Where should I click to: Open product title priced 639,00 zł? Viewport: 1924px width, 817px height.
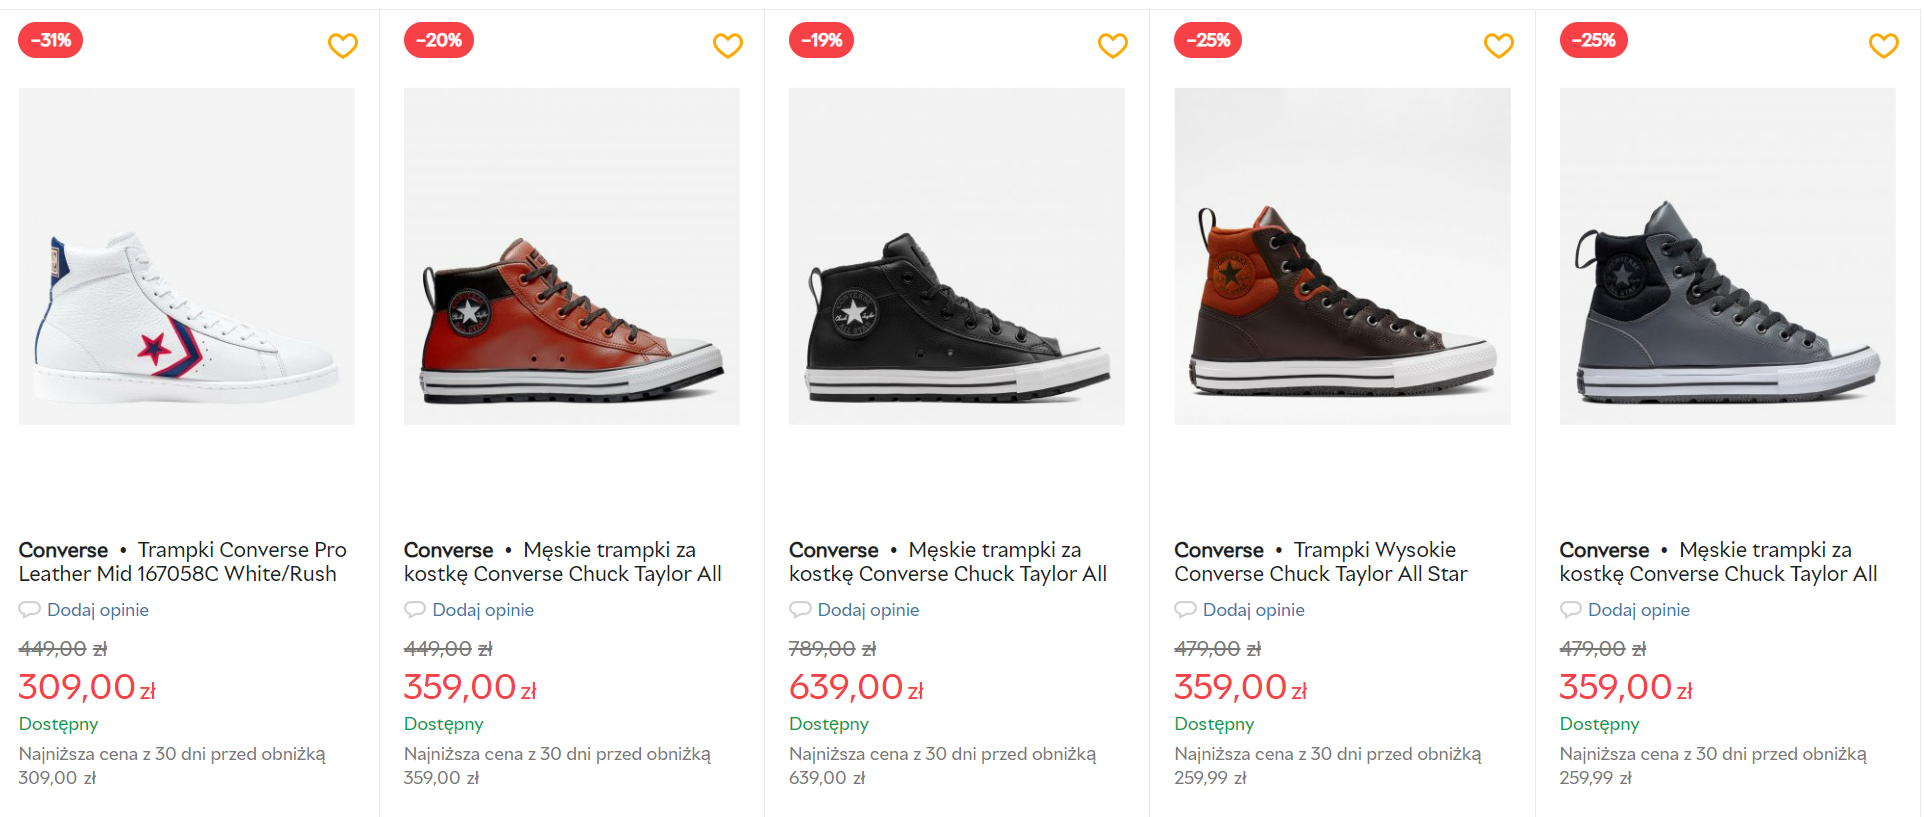[x=947, y=562]
